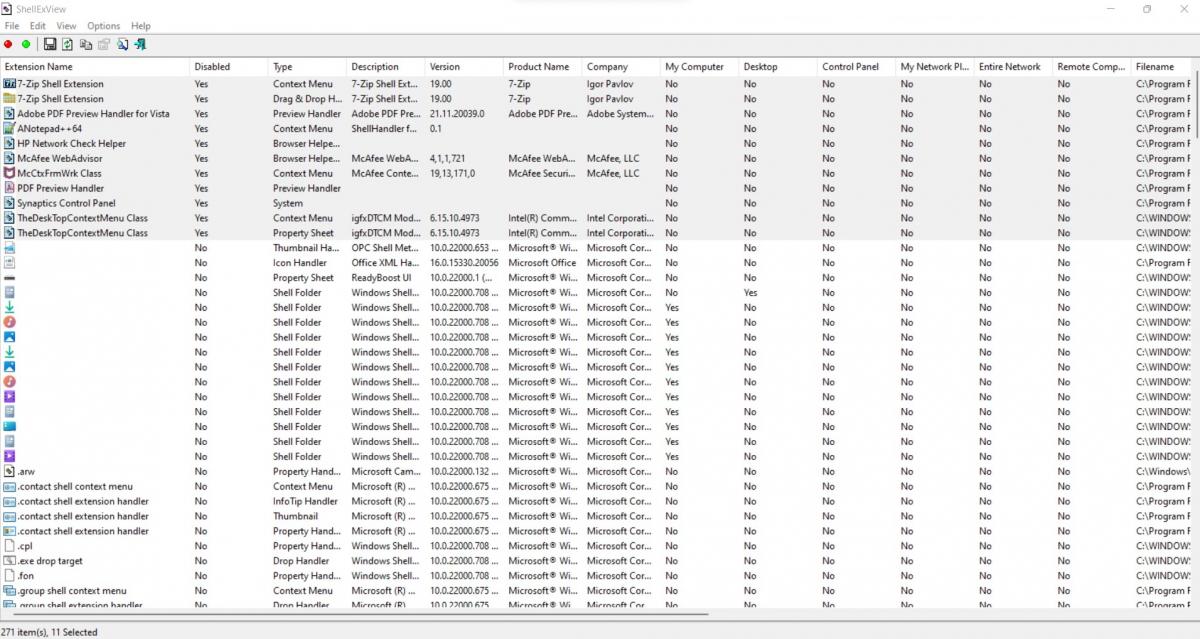Select the .contact shell context menu entry
This screenshot has height=639, width=1200.
click(x=75, y=486)
